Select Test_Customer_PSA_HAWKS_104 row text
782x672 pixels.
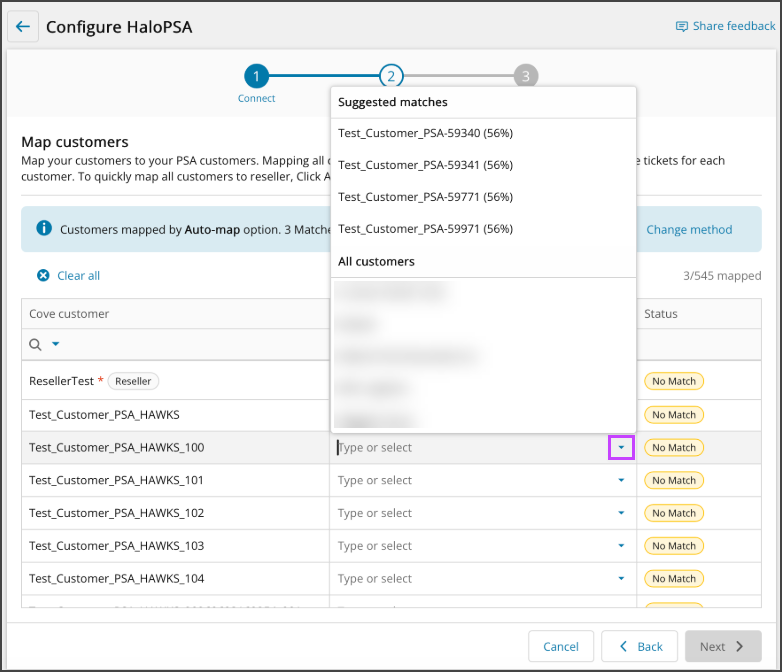point(117,579)
